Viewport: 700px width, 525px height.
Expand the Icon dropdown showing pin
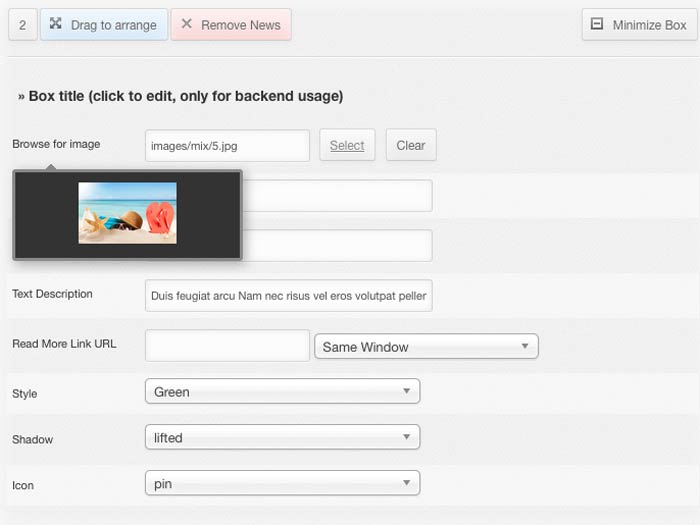282,483
